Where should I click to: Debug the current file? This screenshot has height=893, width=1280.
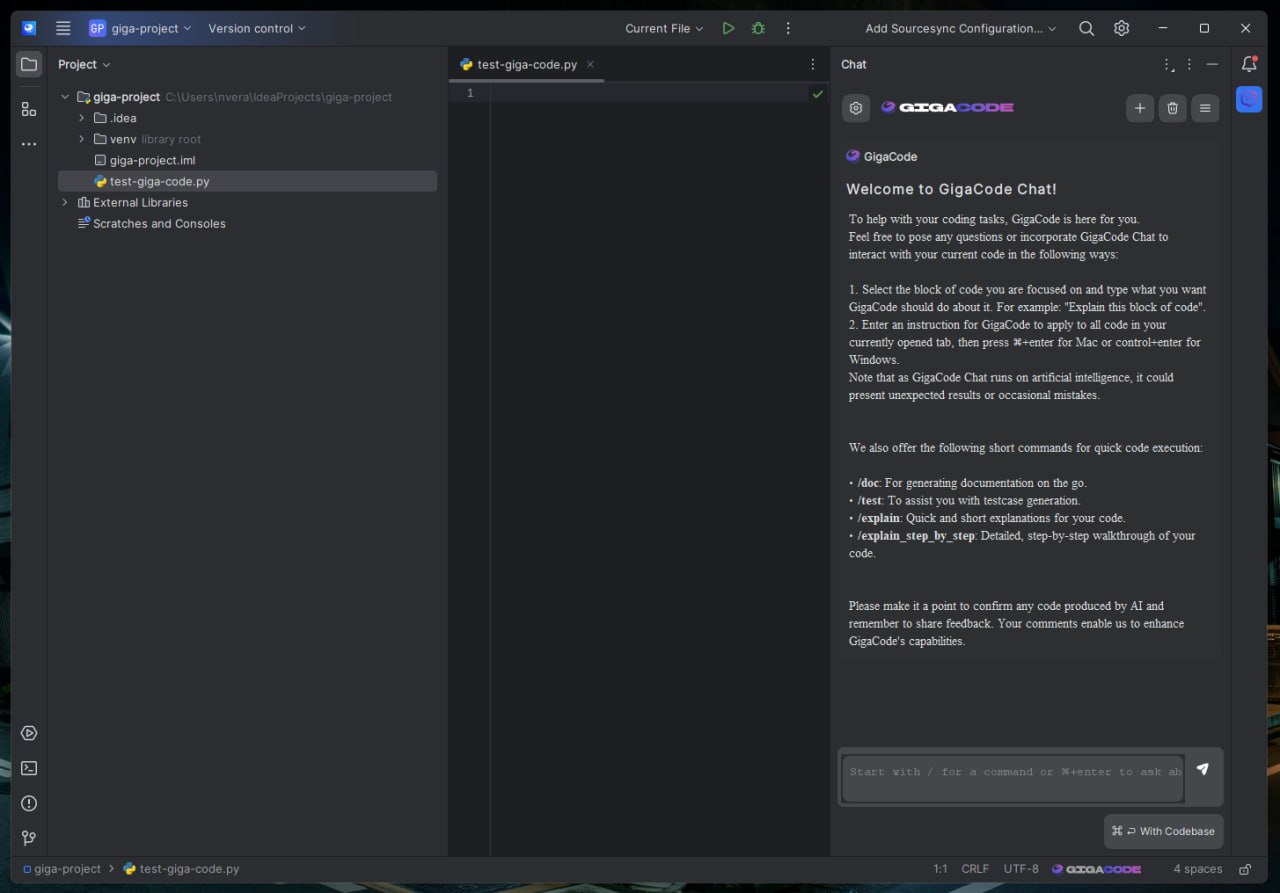758,28
